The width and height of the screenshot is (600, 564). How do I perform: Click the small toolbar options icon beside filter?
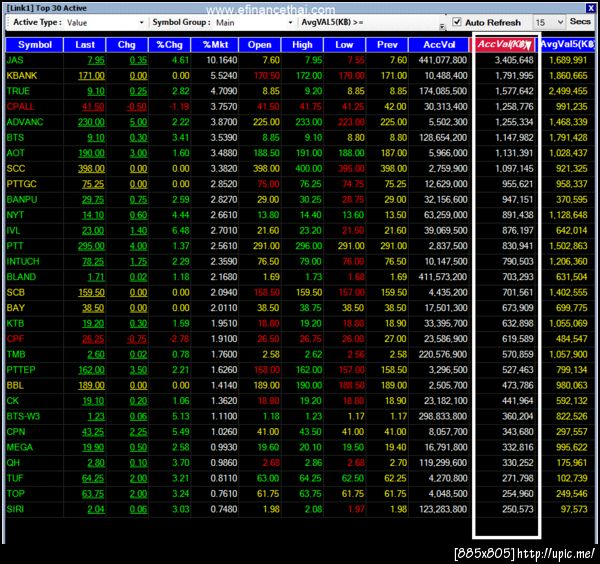point(442,26)
